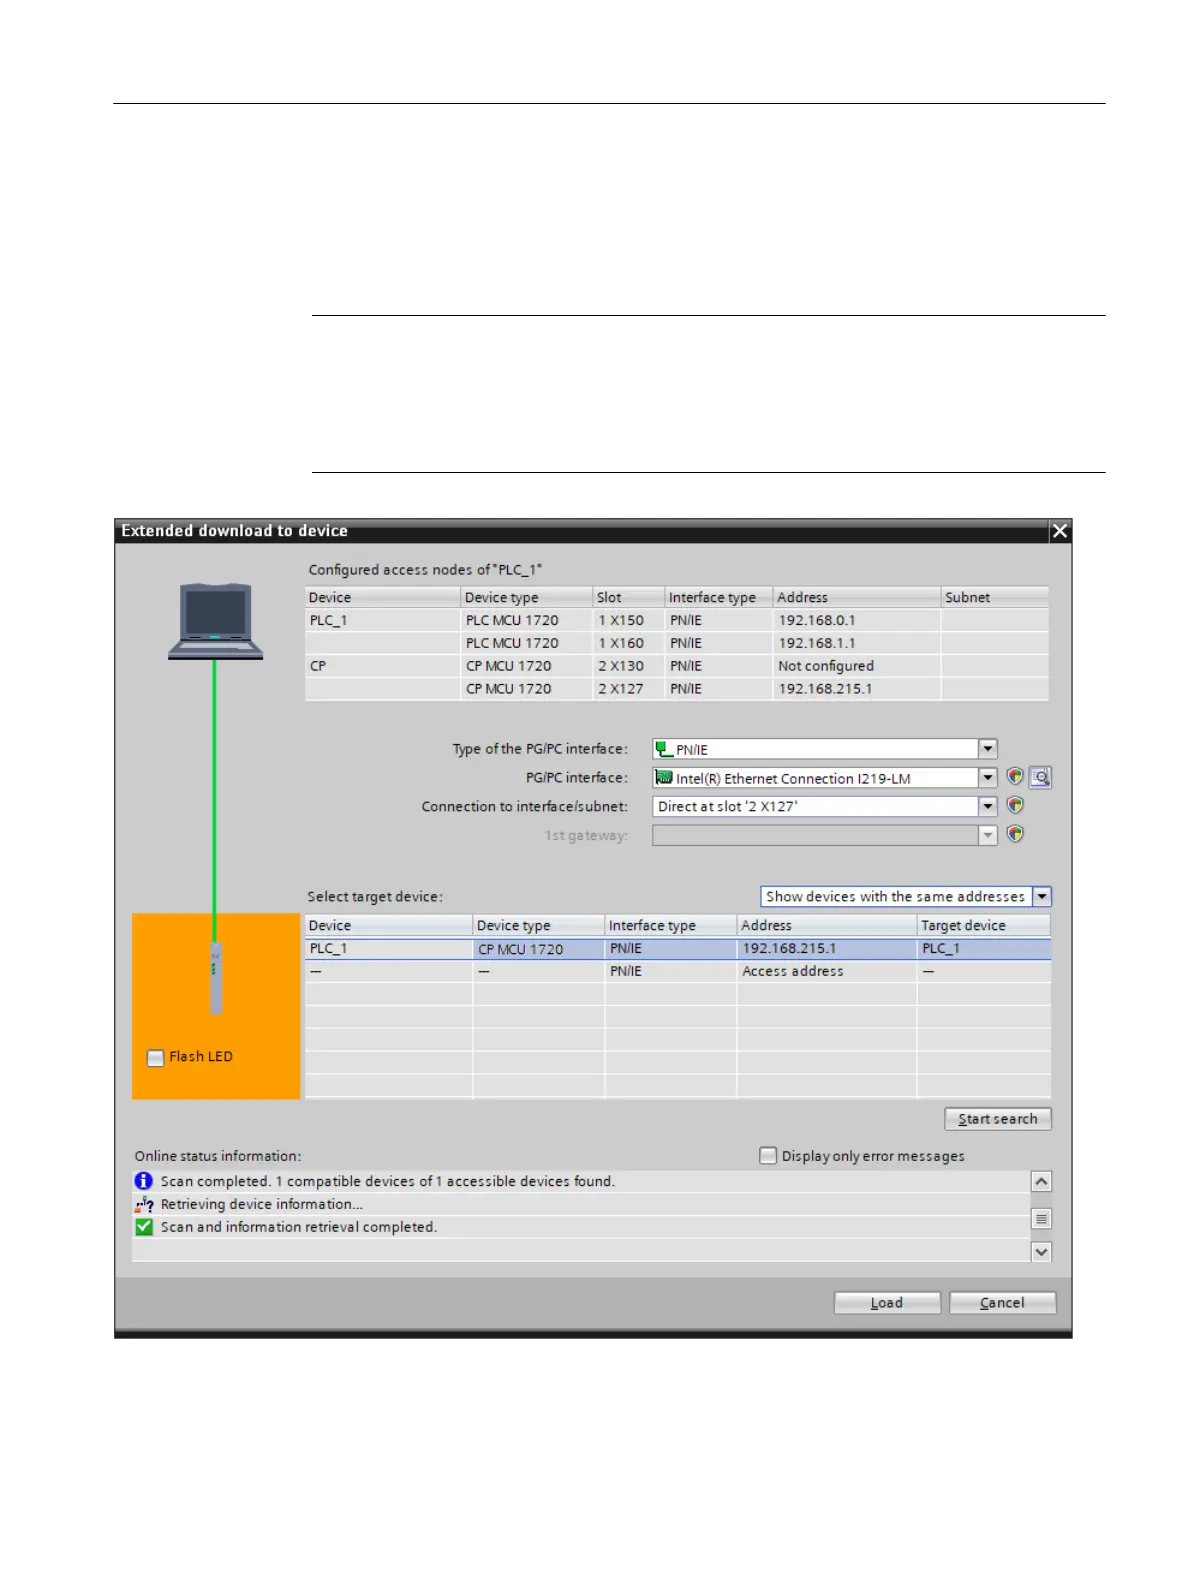The image size is (1191, 1587).
Task: Click the shield icon beside Connection to interface/subnet
Action: (1015, 806)
